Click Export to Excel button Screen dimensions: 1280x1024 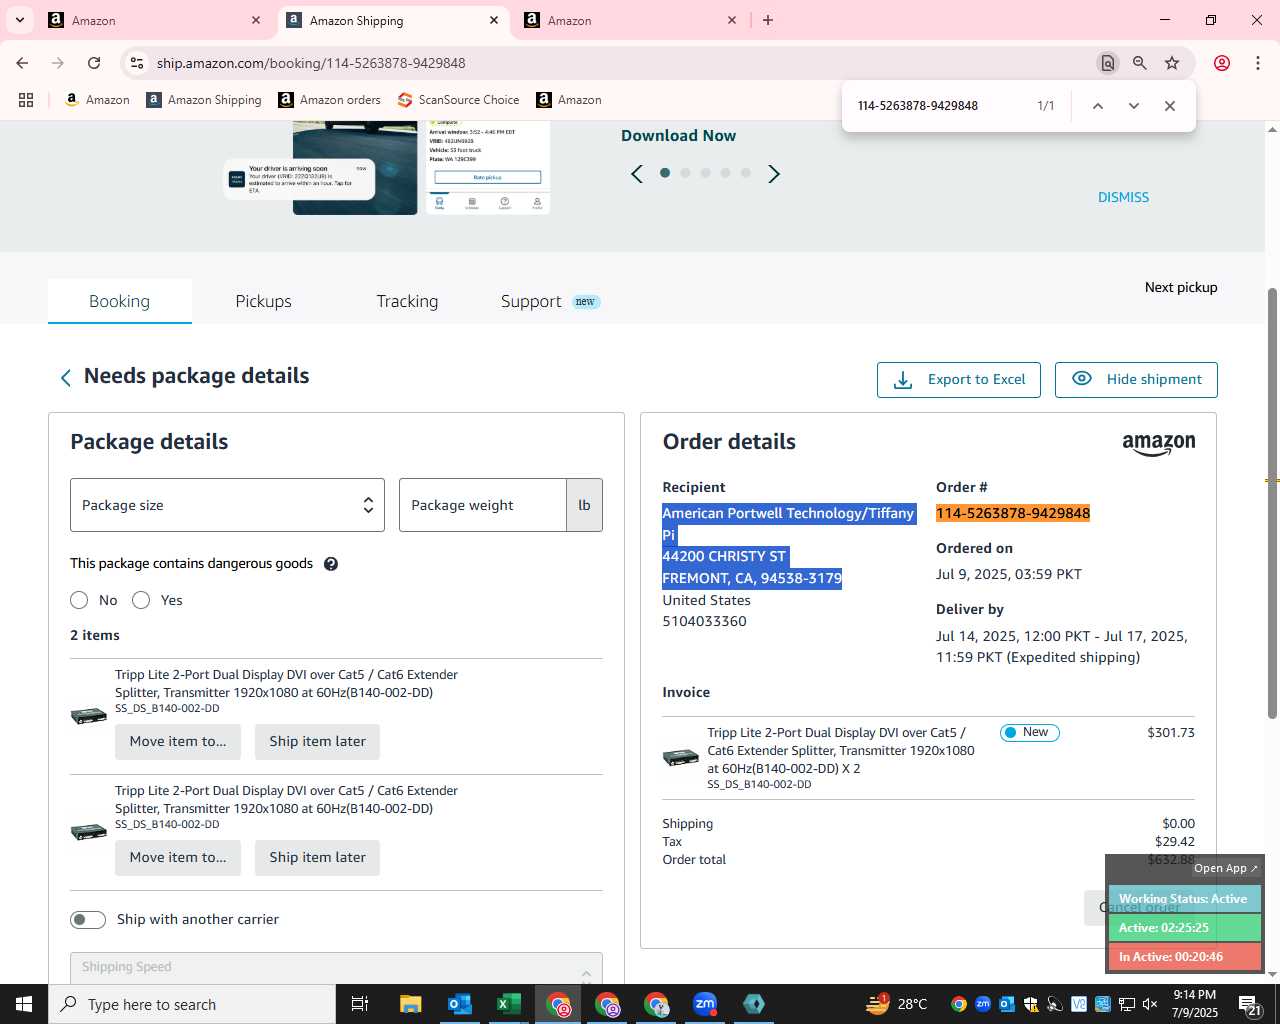tap(959, 380)
